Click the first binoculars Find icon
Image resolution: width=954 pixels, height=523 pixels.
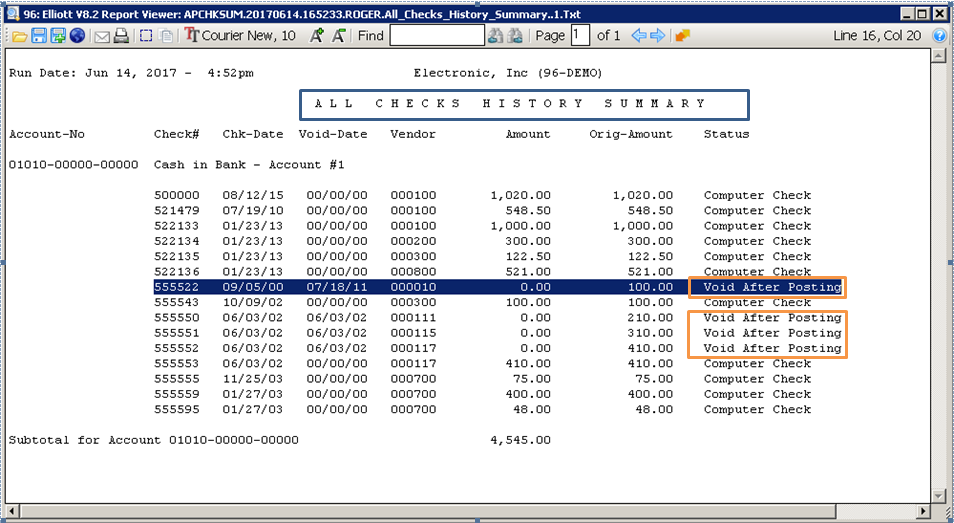pyautogui.click(x=495, y=36)
